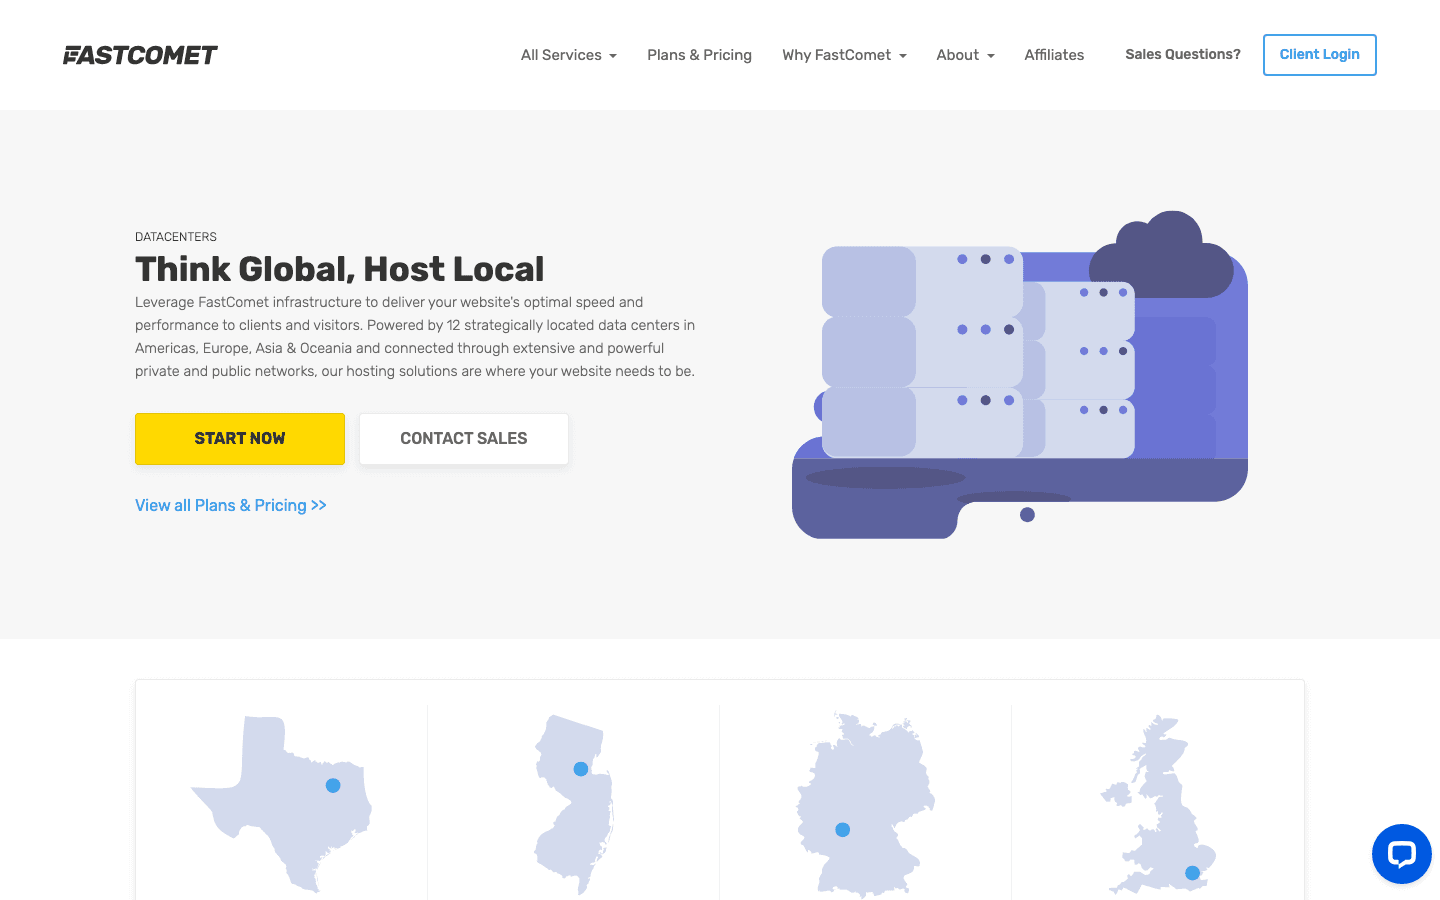This screenshot has height=900, width=1440.
Task: Open the live chat bubble icon
Action: pyautogui.click(x=1401, y=854)
